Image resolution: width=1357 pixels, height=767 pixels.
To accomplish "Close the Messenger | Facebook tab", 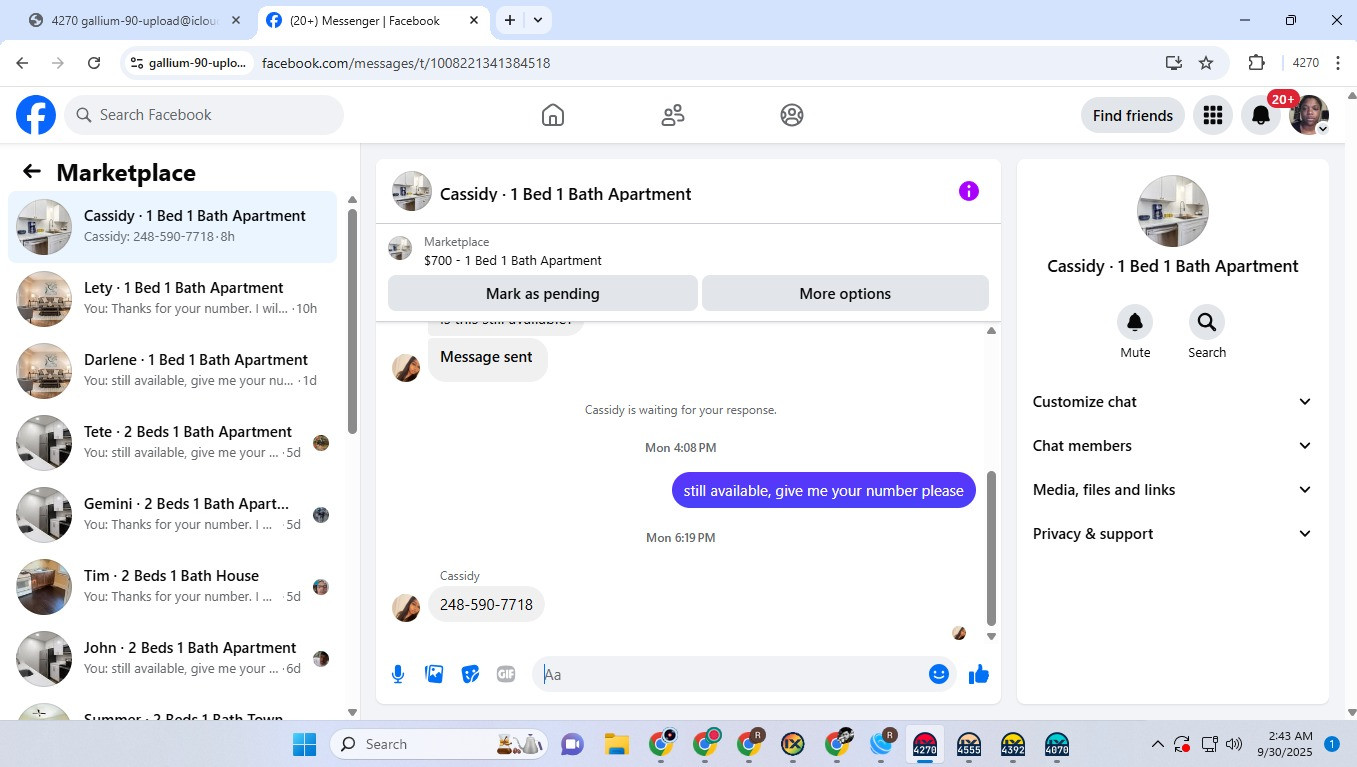I will click(x=474, y=20).
